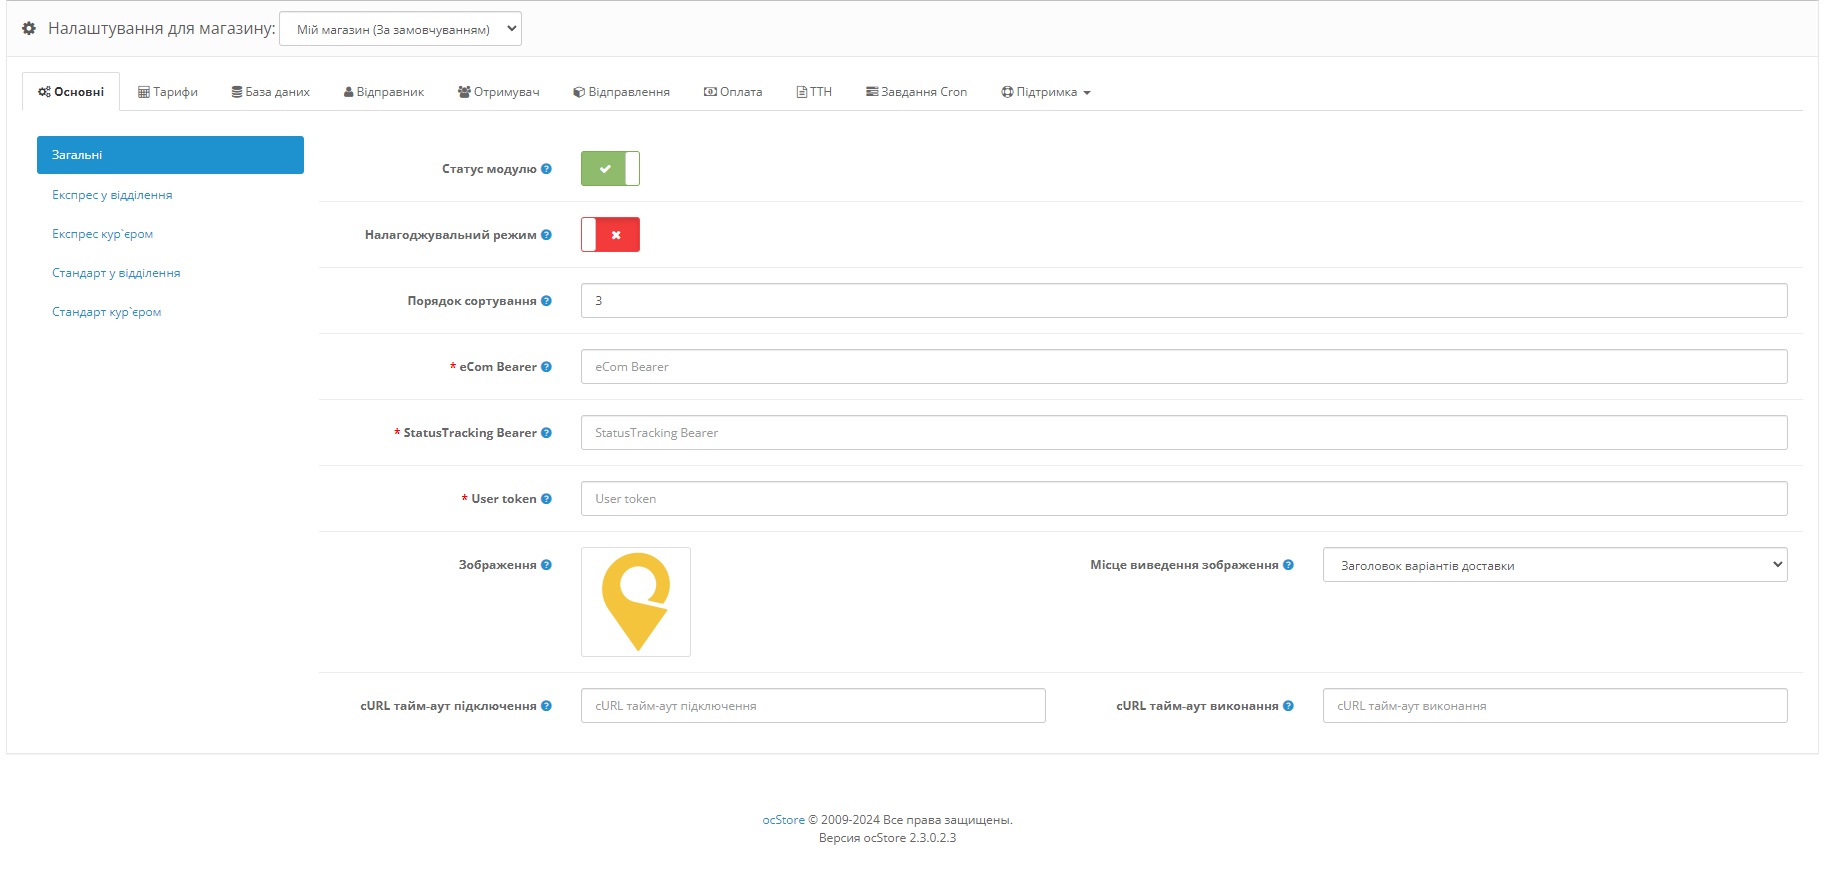The height and width of the screenshot is (872, 1845).
Task: Select Загальні in the side menu
Action: point(170,155)
